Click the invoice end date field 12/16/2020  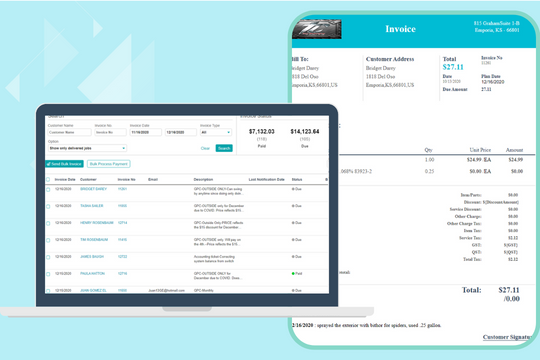tap(181, 132)
